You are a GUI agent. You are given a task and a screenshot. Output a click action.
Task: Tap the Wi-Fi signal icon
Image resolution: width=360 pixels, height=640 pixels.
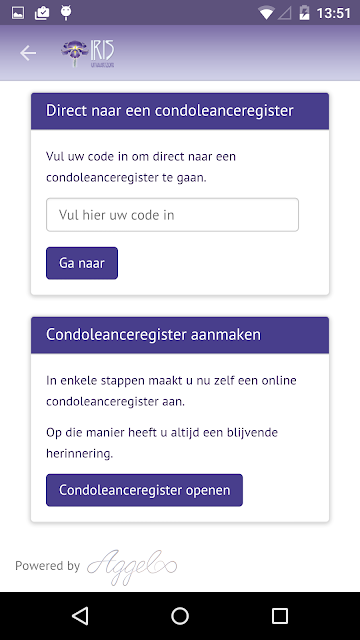[x=266, y=13]
